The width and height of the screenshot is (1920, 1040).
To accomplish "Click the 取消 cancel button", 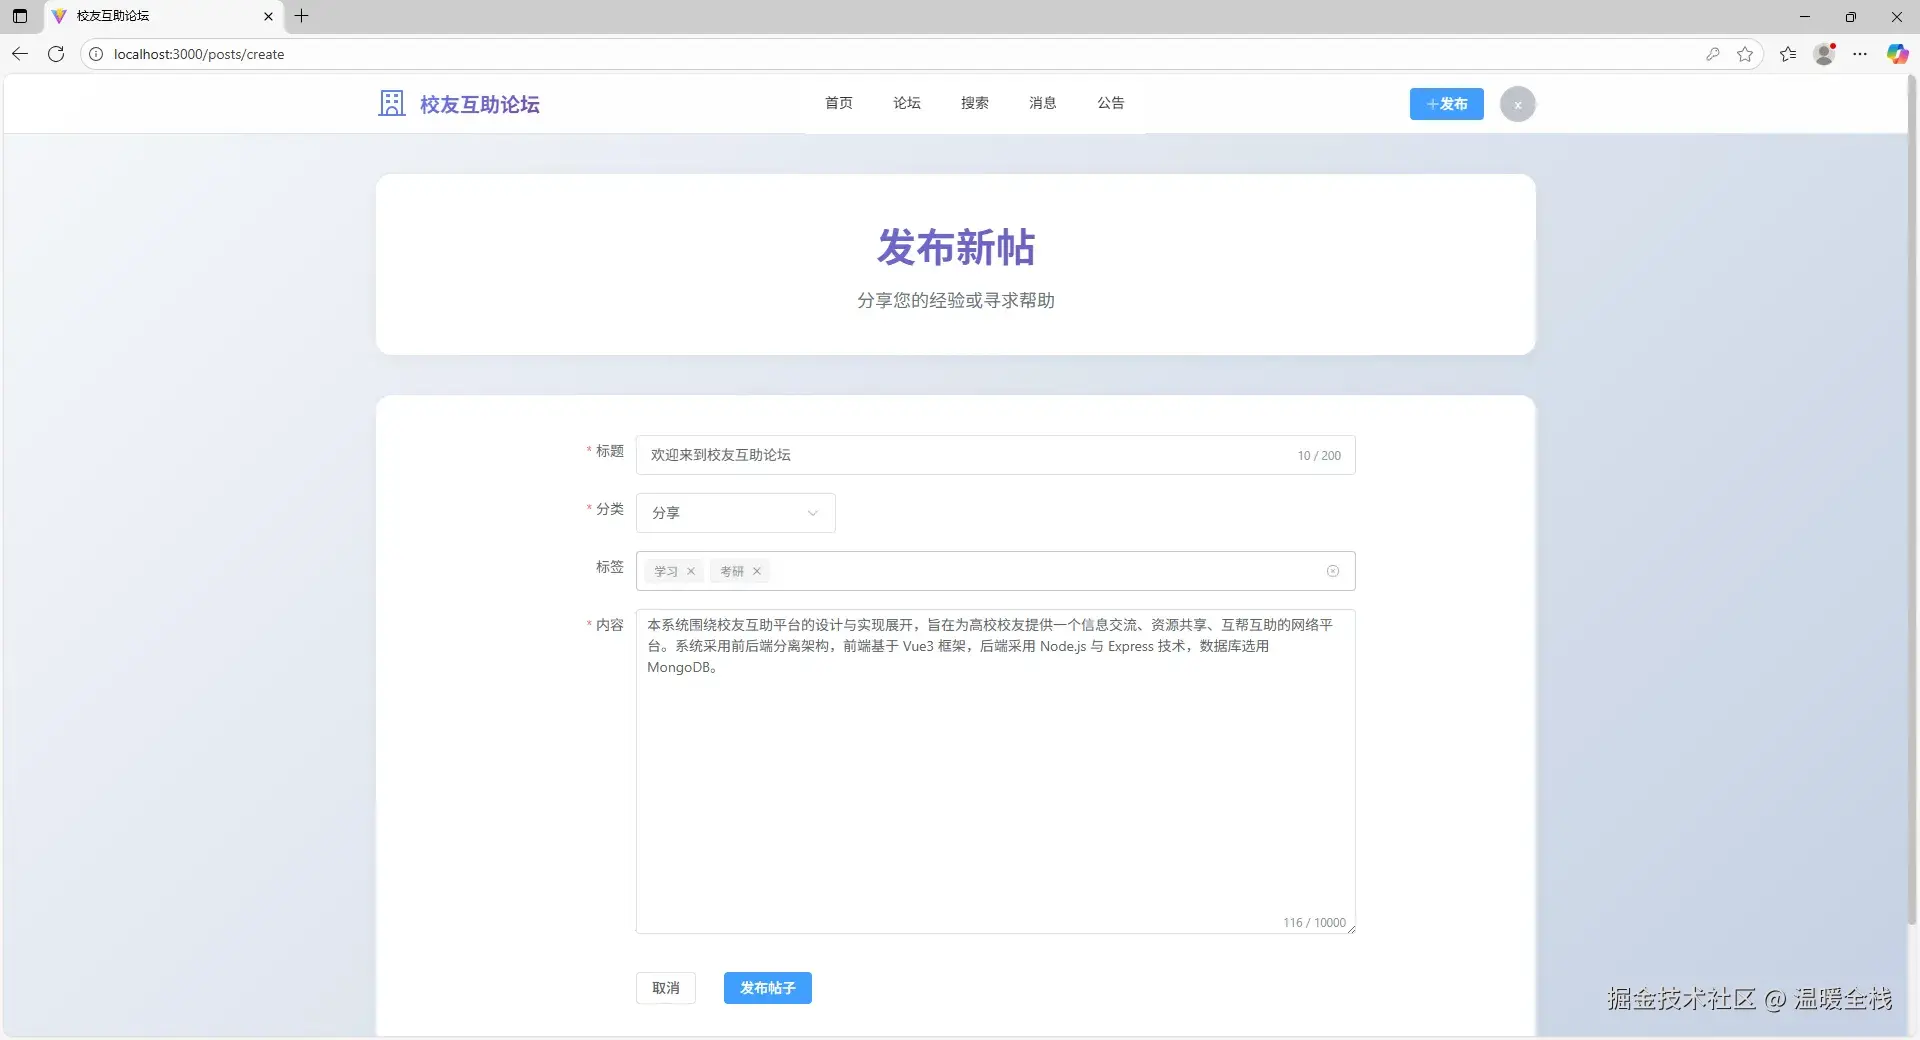I will point(665,988).
